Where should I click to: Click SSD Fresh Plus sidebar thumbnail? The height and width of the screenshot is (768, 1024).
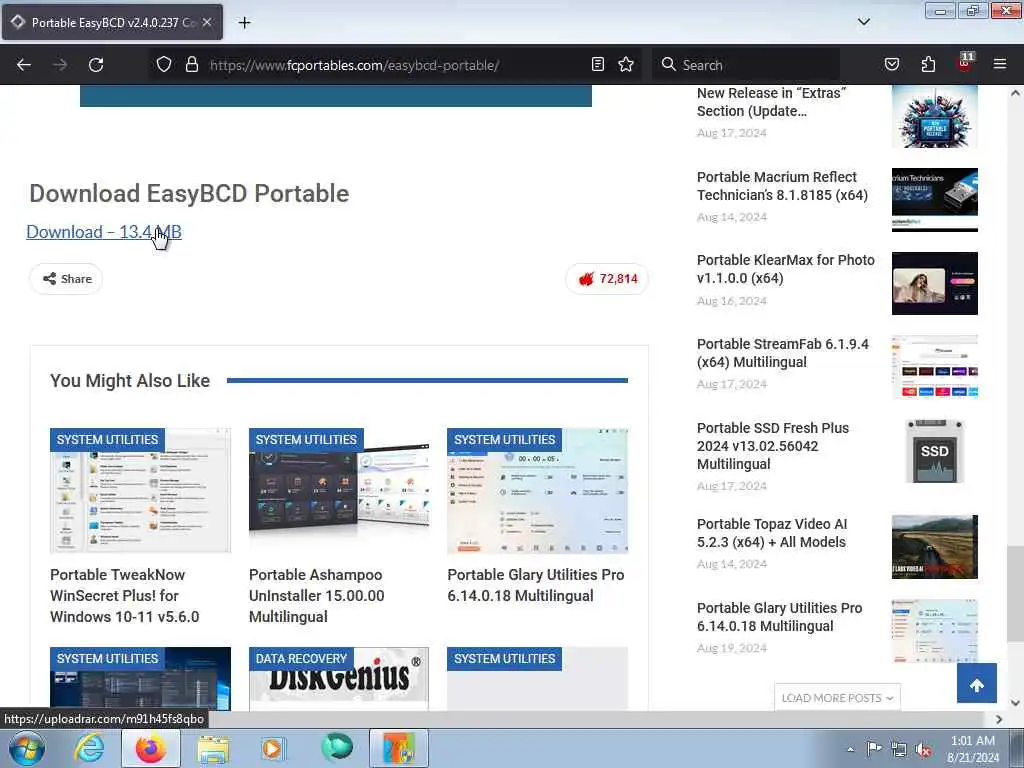pos(935,451)
